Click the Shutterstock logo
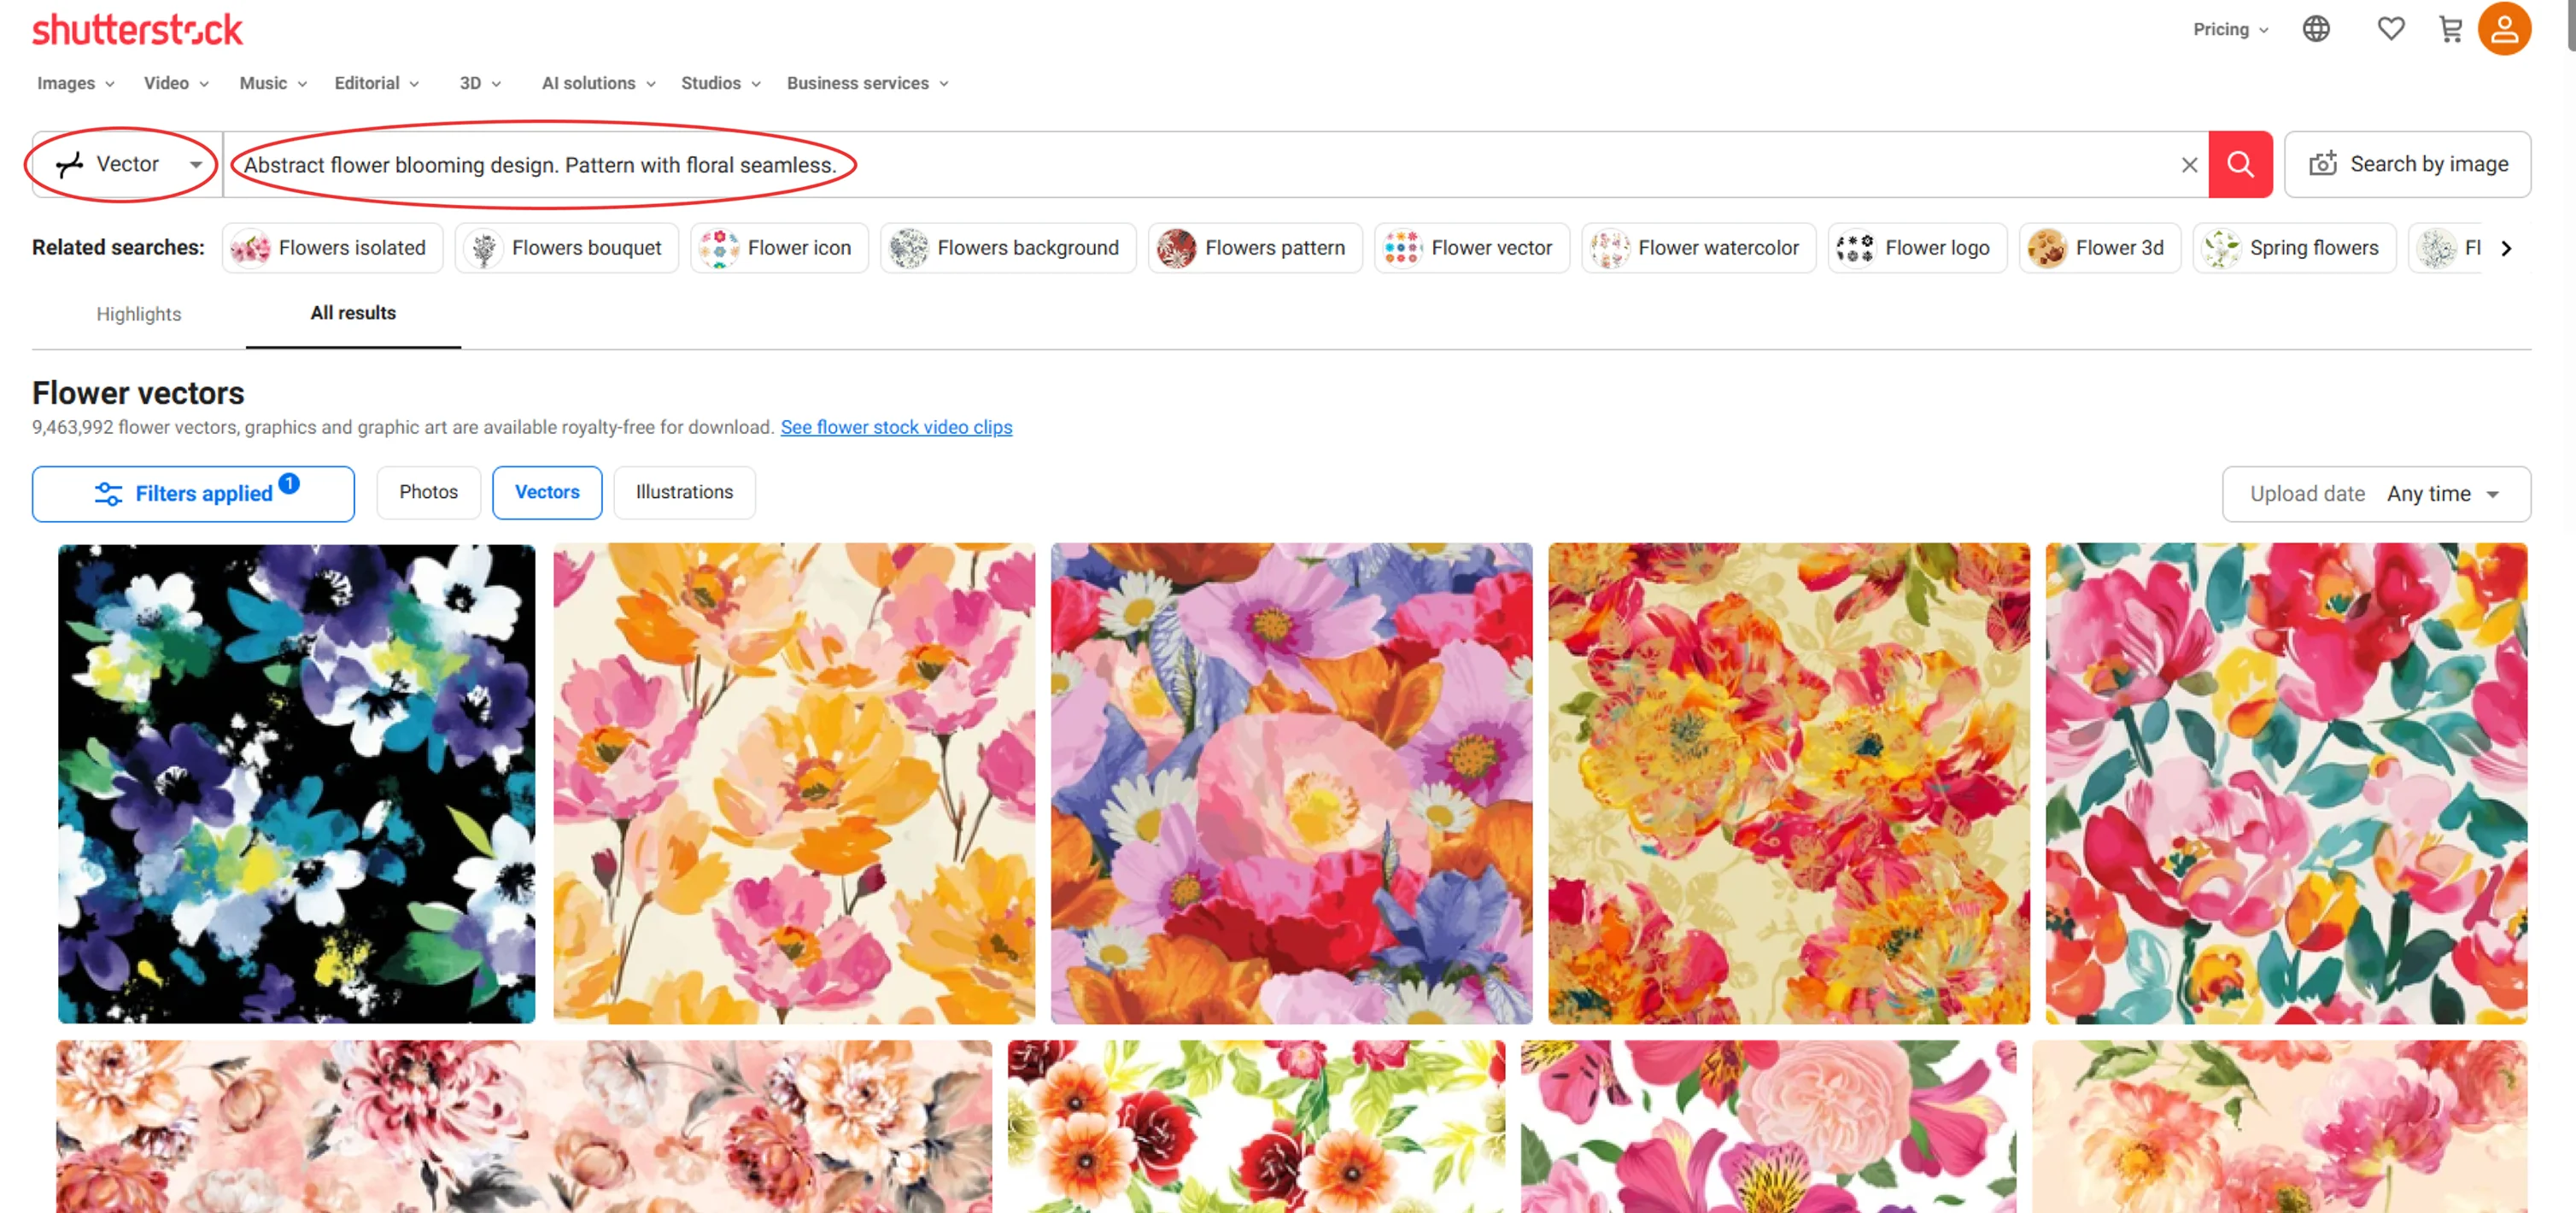 (137, 29)
